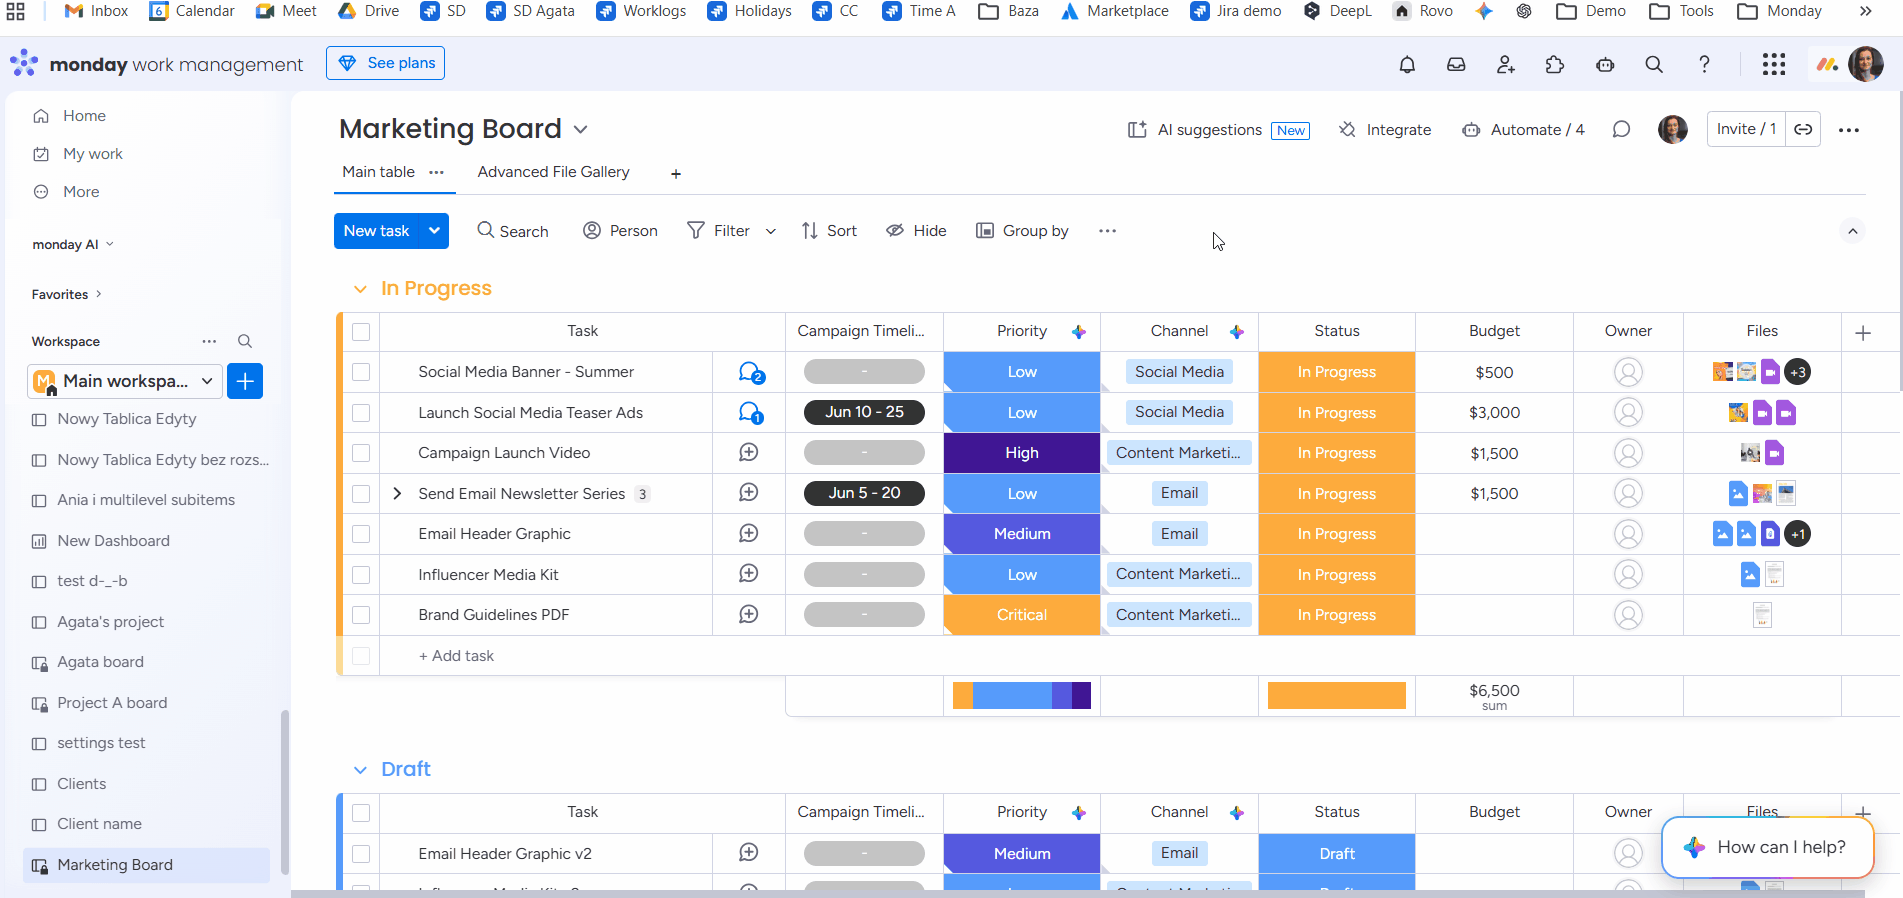This screenshot has height=898, width=1903.
Task: Expand the Favorites section
Action: pyautogui.click(x=67, y=295)
